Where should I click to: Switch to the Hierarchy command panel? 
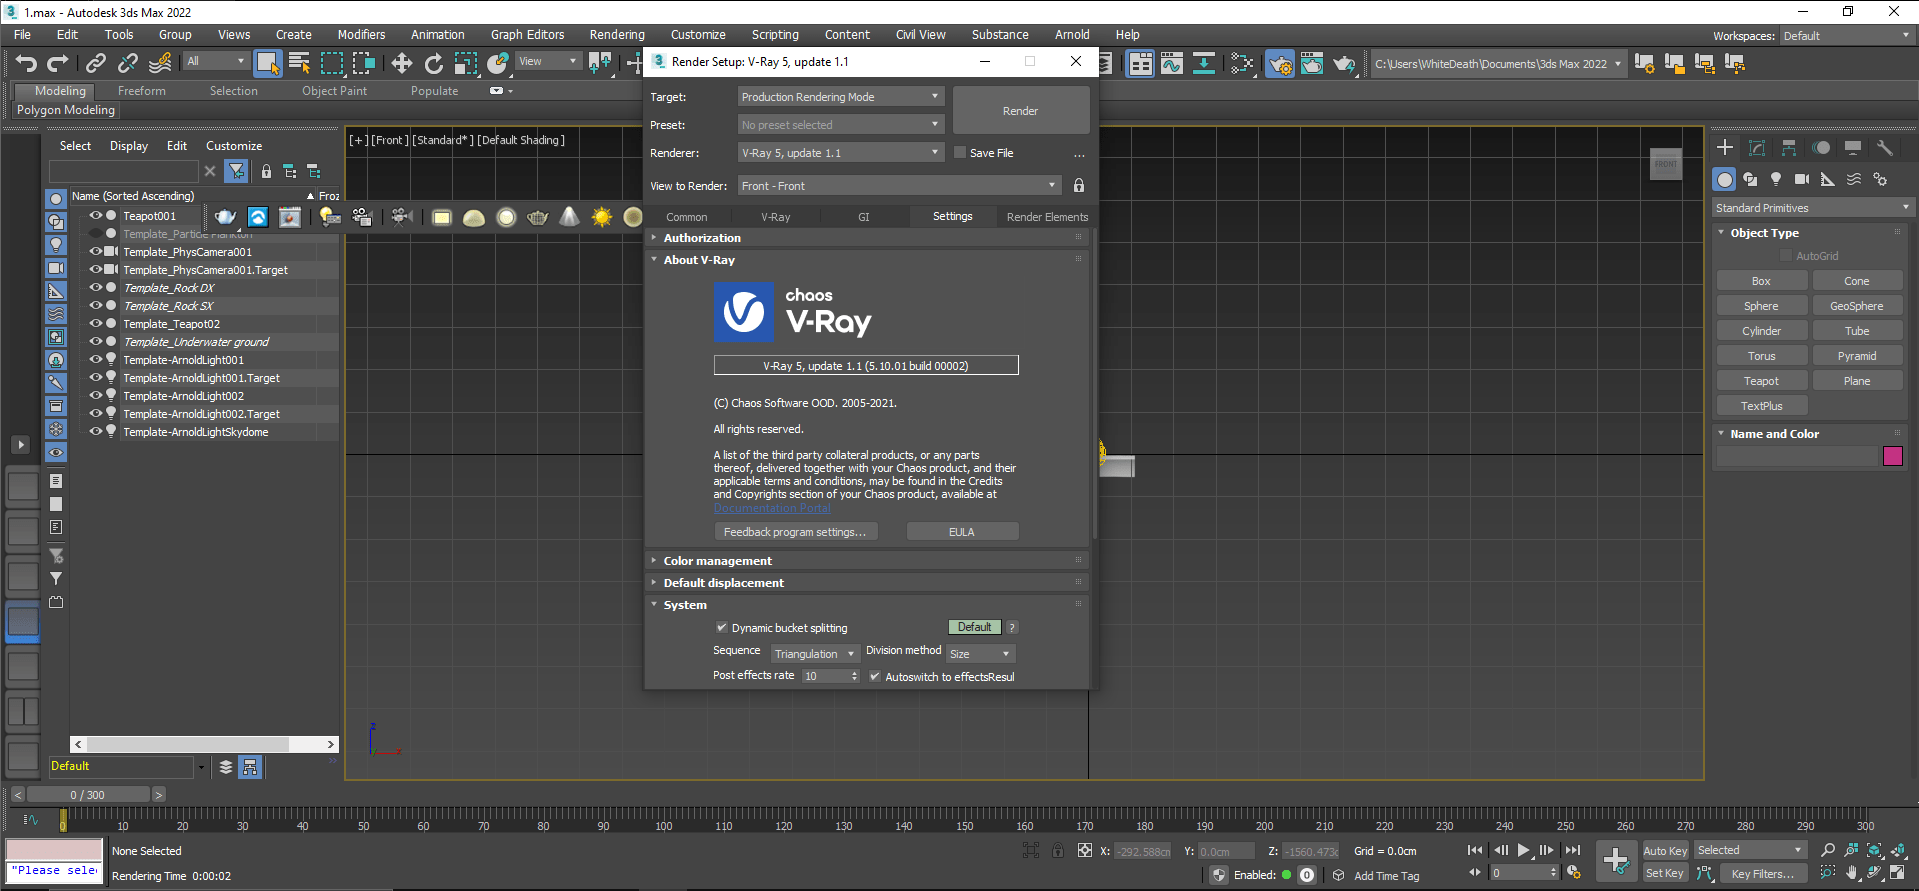pos(1789,148)
